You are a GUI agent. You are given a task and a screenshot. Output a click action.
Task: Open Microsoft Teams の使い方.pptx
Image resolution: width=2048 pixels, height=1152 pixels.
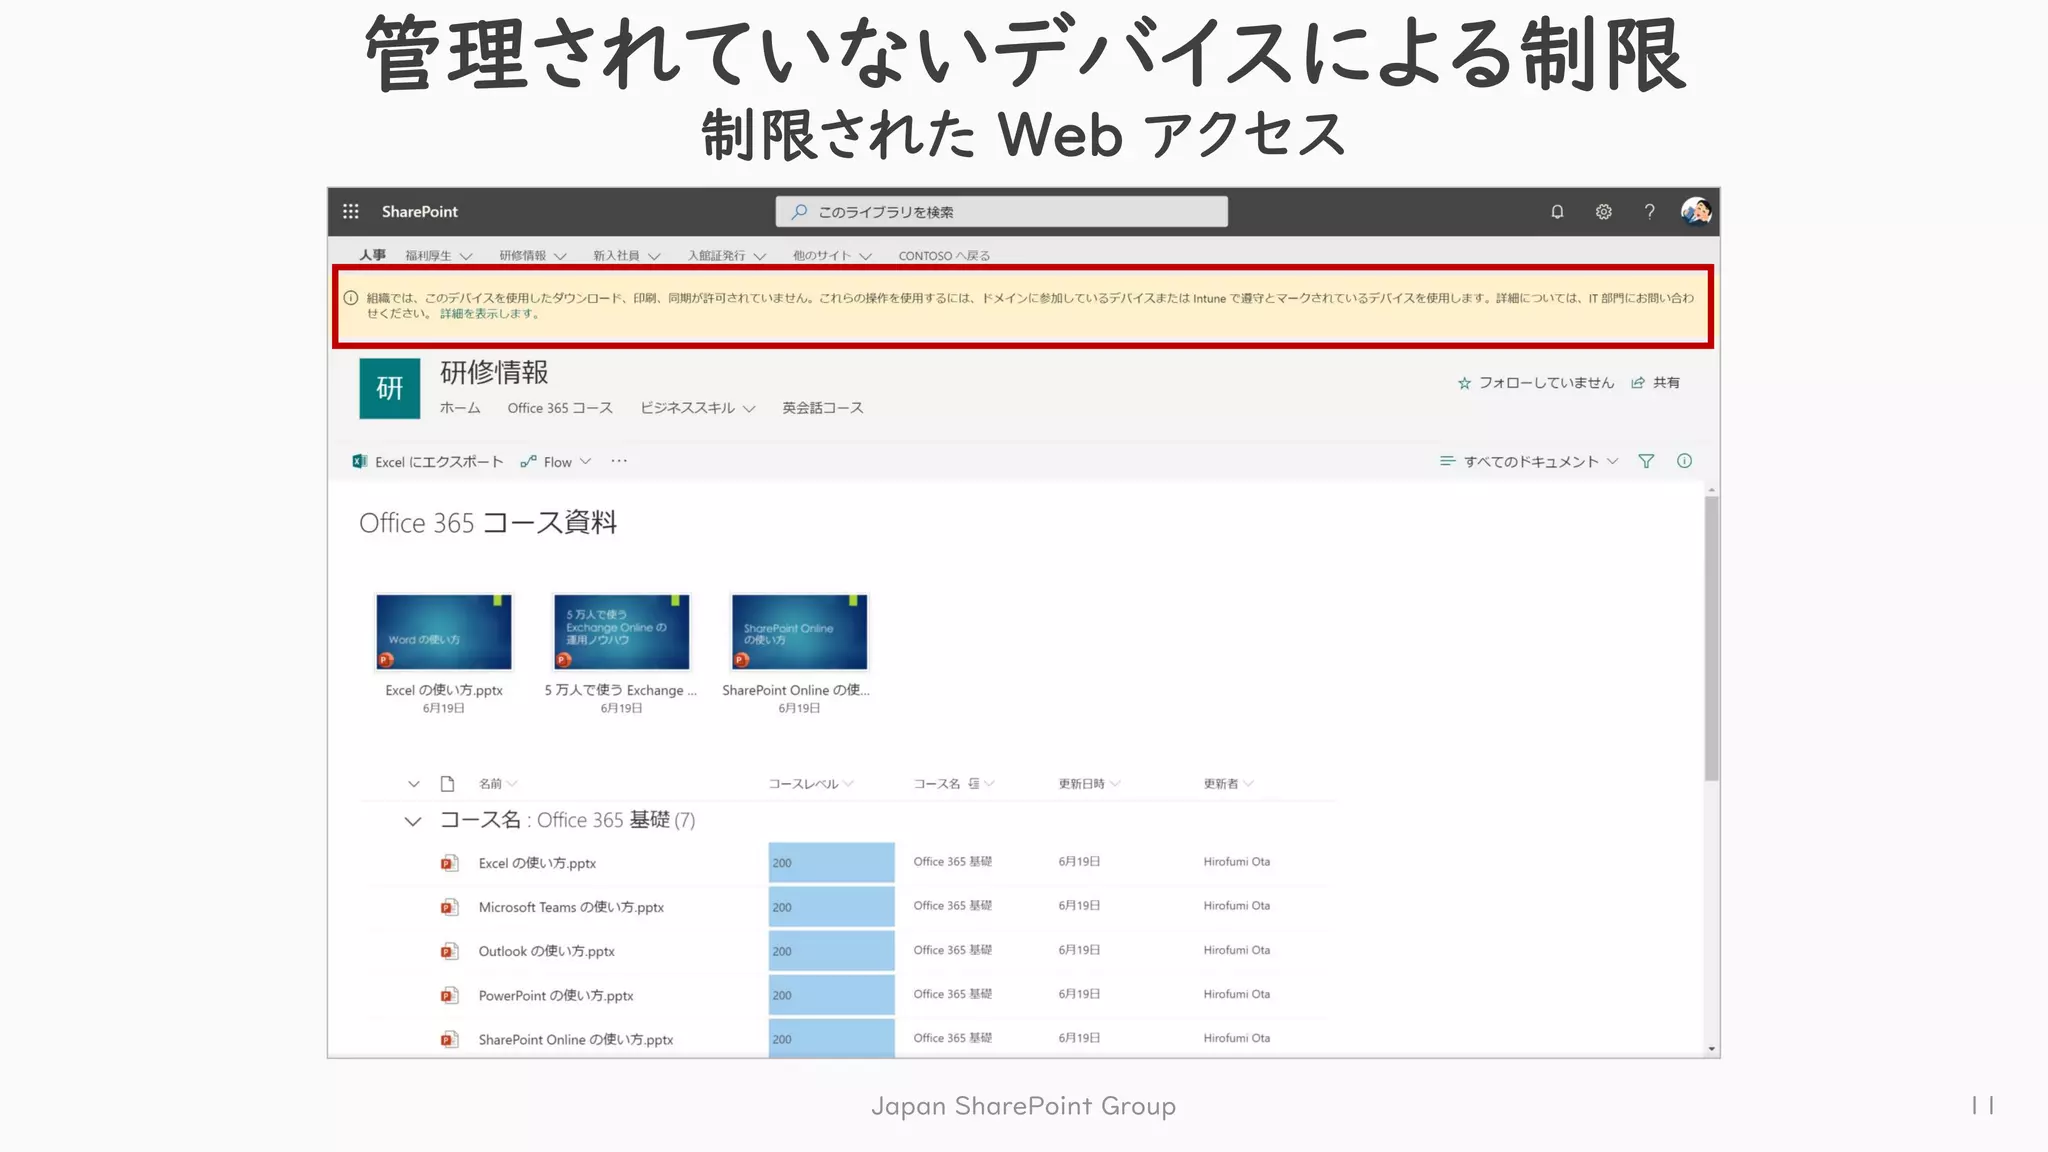pos(571,907)
